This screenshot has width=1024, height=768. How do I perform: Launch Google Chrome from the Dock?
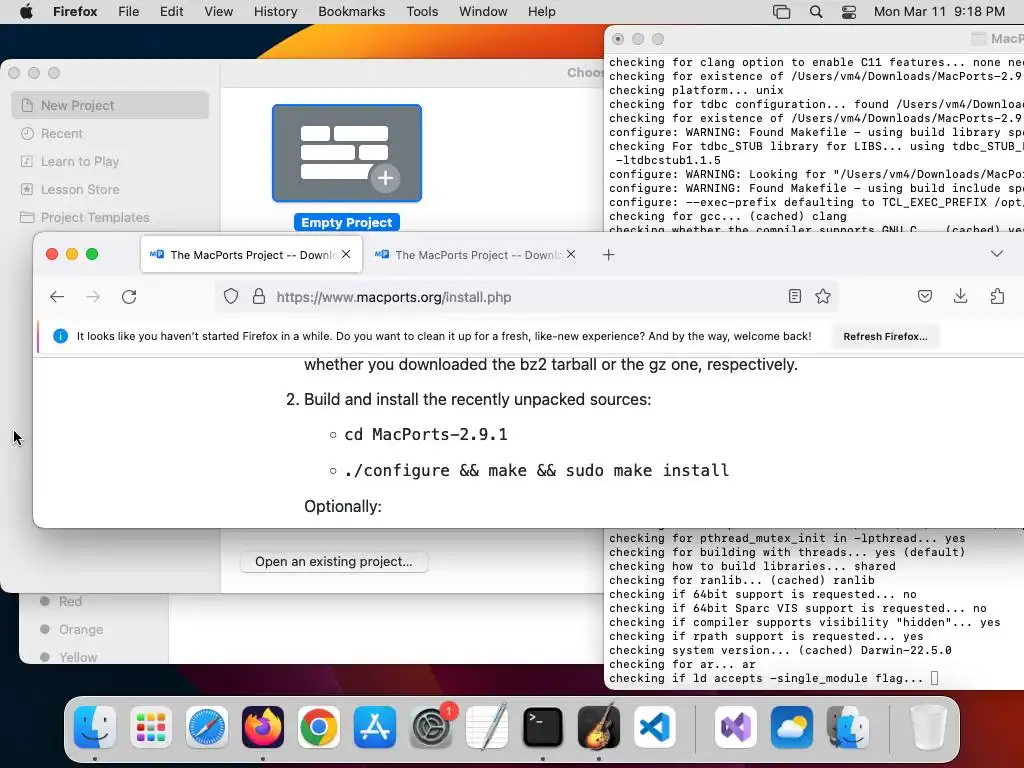[319, 727]
